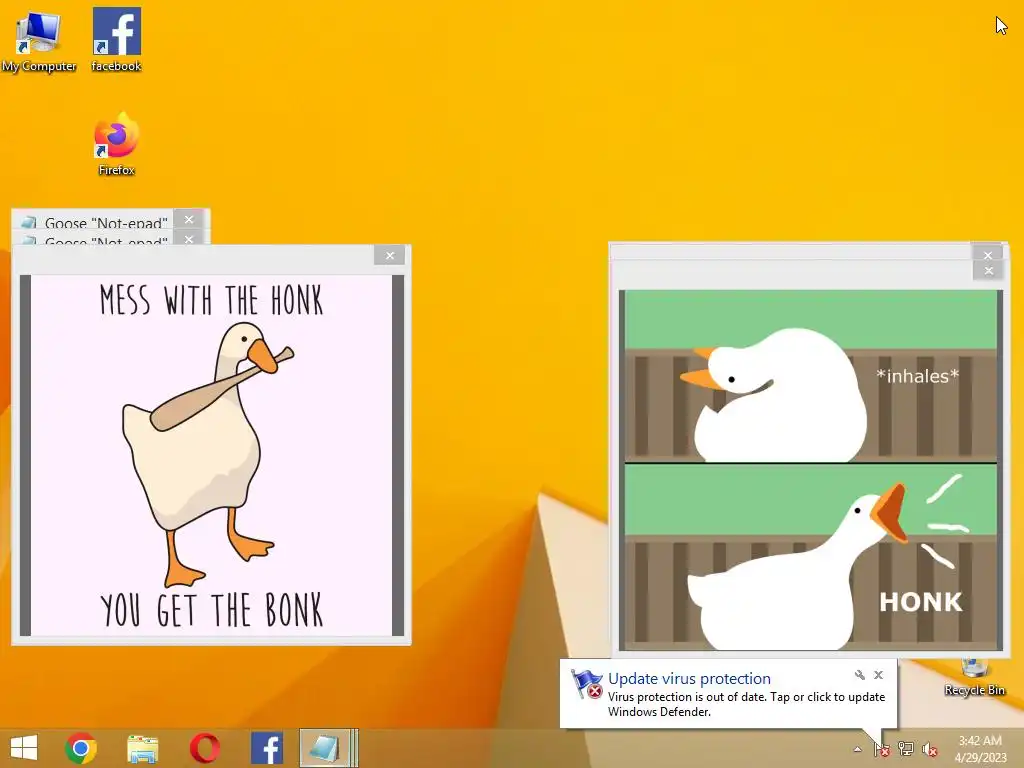The width and height of the screenshot is (1024, 768).
Task: Launch Opera browser from the taskbar
Action: click(x=204, y=748)
